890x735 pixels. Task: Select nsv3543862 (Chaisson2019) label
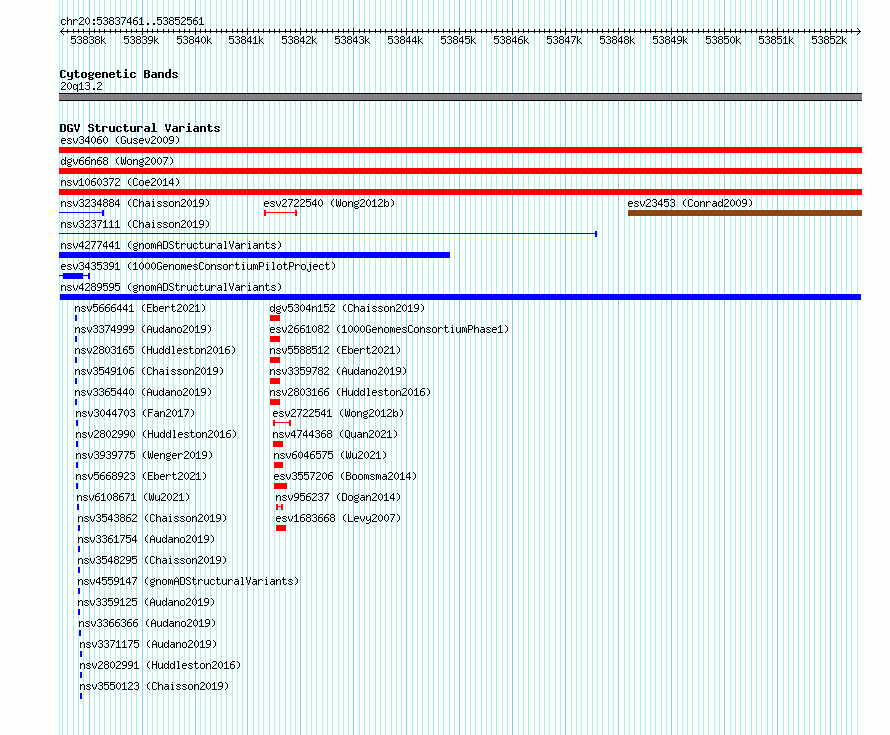click(152, 518)
